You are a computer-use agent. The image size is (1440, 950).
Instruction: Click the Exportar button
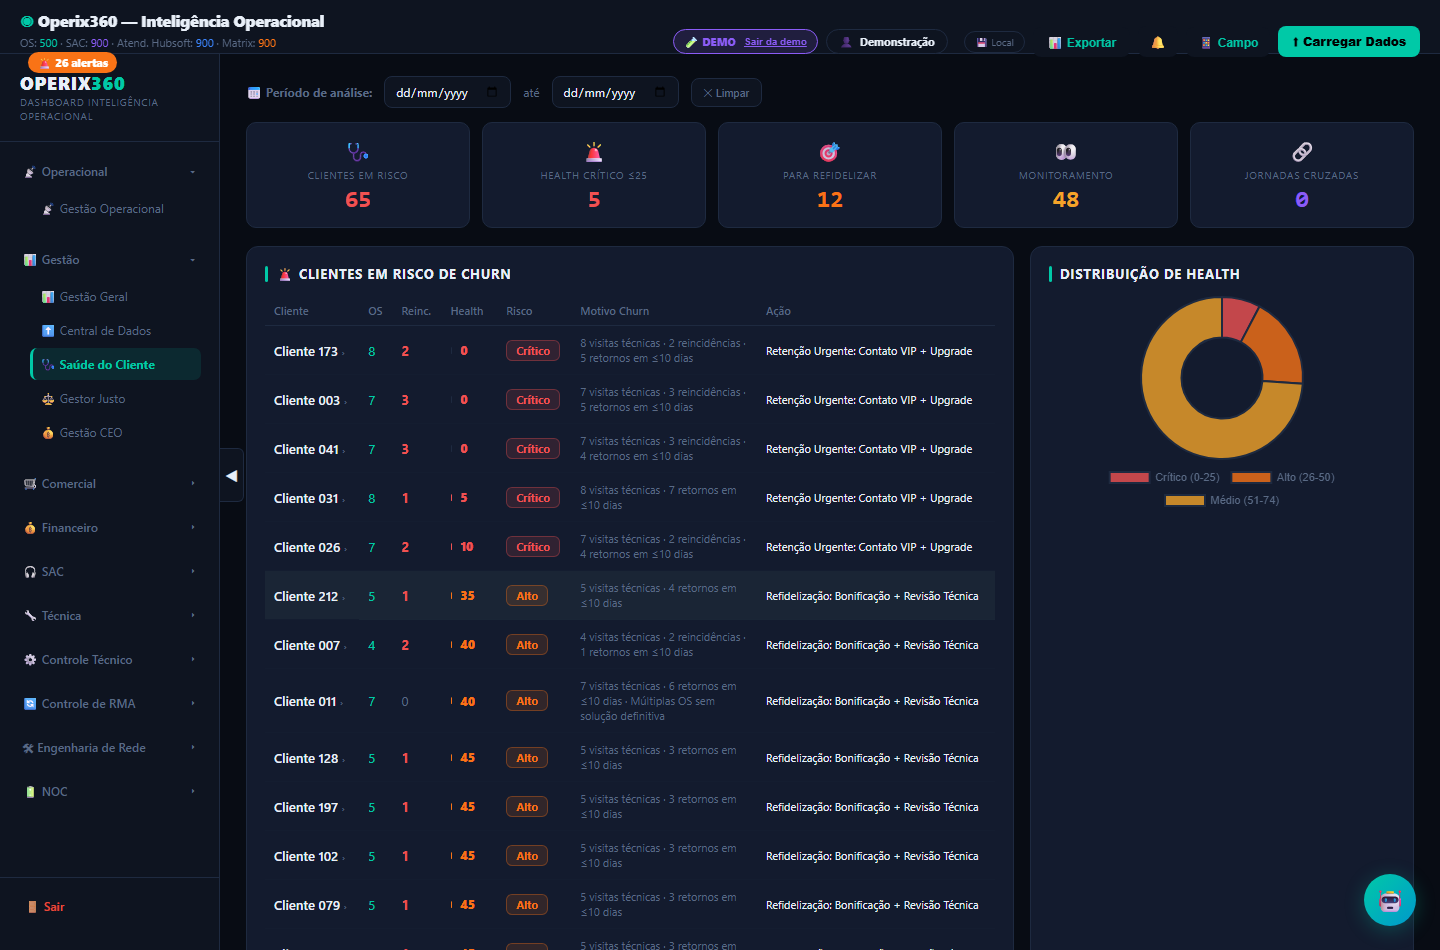(x=1082, y=43)
